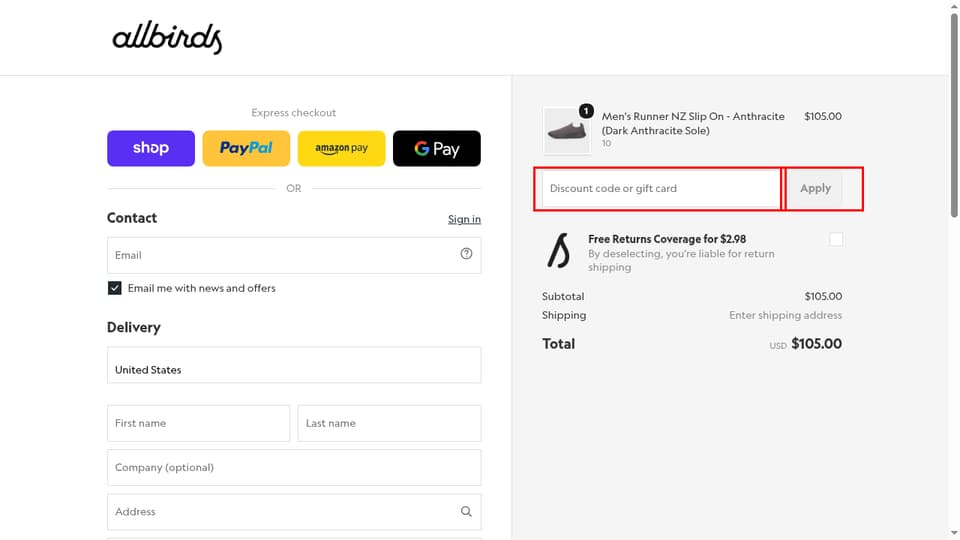Check out using Google Pay
The image size is (960, 540).
tap(437, 148)
